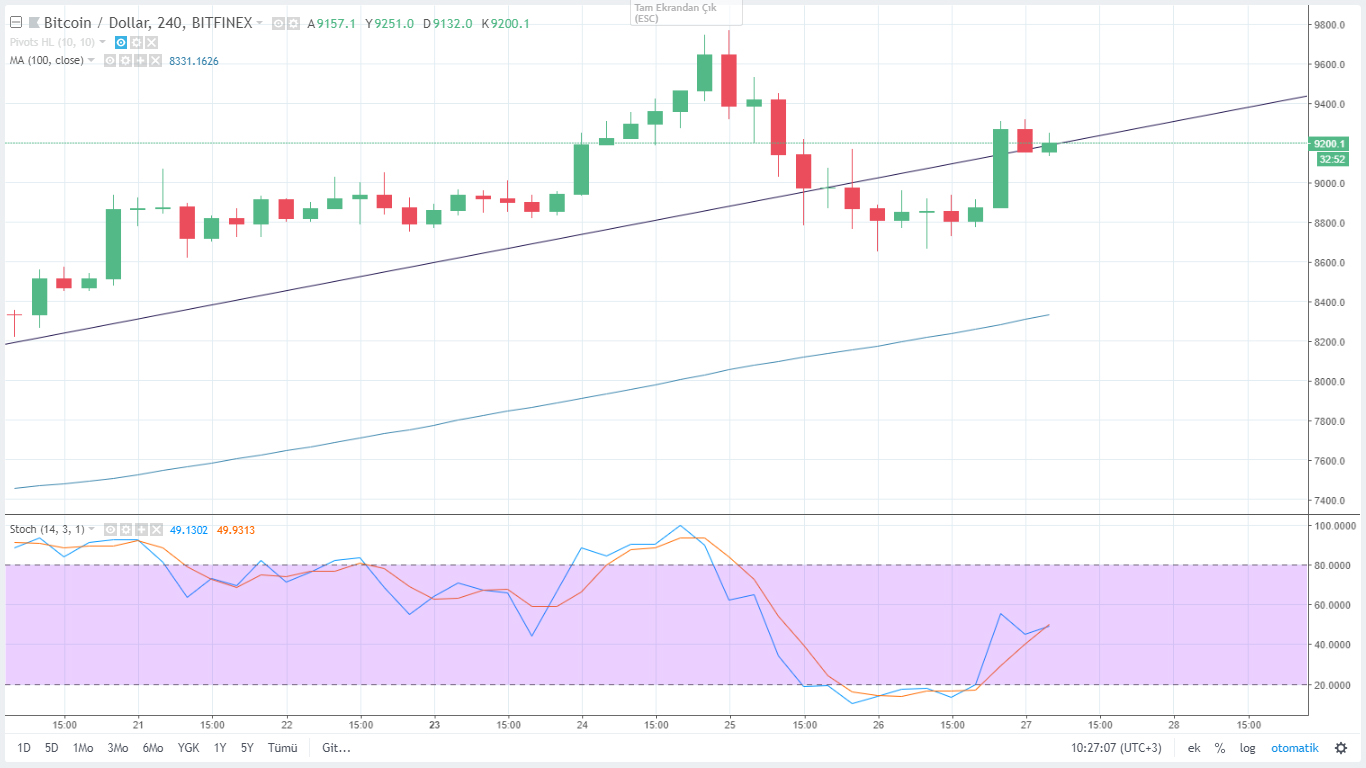Toggle MA (100, close) visibility eye
The image size is (1366, 768).
click(110, 61)
